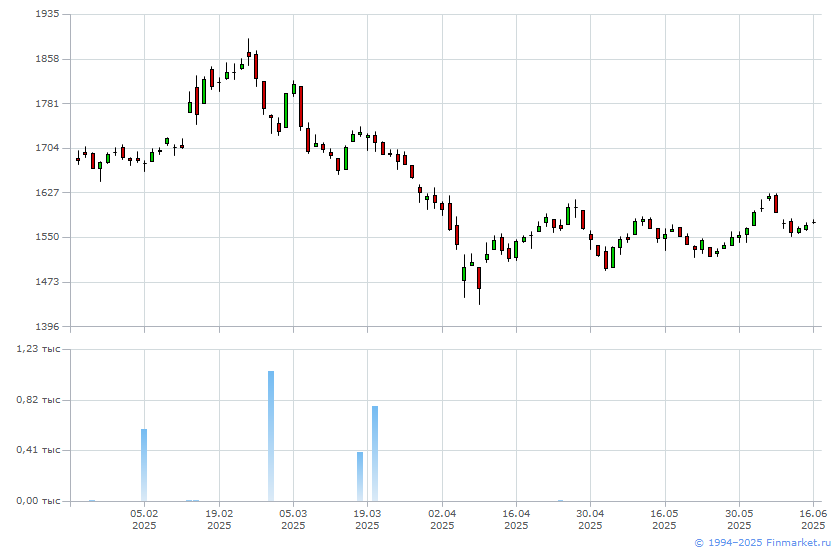This screenshot has height=550, width=840.
Task: Click the 1,23 тыс volume axis label
Action: coord(38,349)
